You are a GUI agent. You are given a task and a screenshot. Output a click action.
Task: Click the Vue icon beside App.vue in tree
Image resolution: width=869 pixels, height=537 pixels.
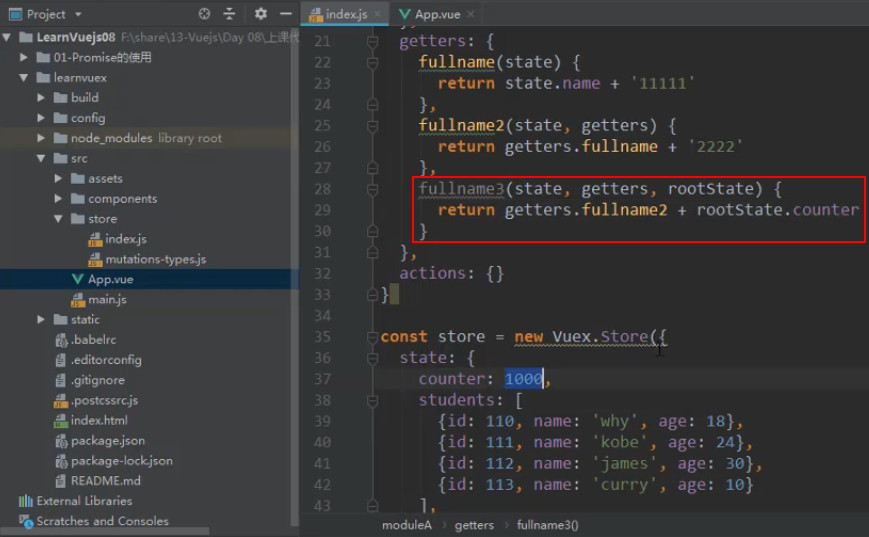78,279
